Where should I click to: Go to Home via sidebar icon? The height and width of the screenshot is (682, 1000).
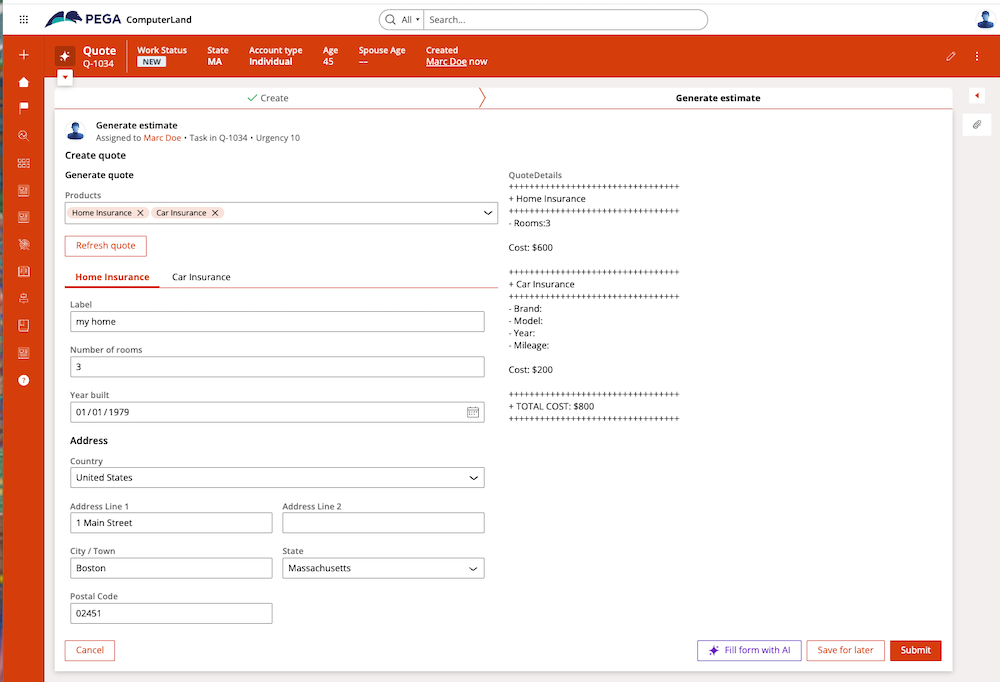pyautogui.click(x=24, y=82)
